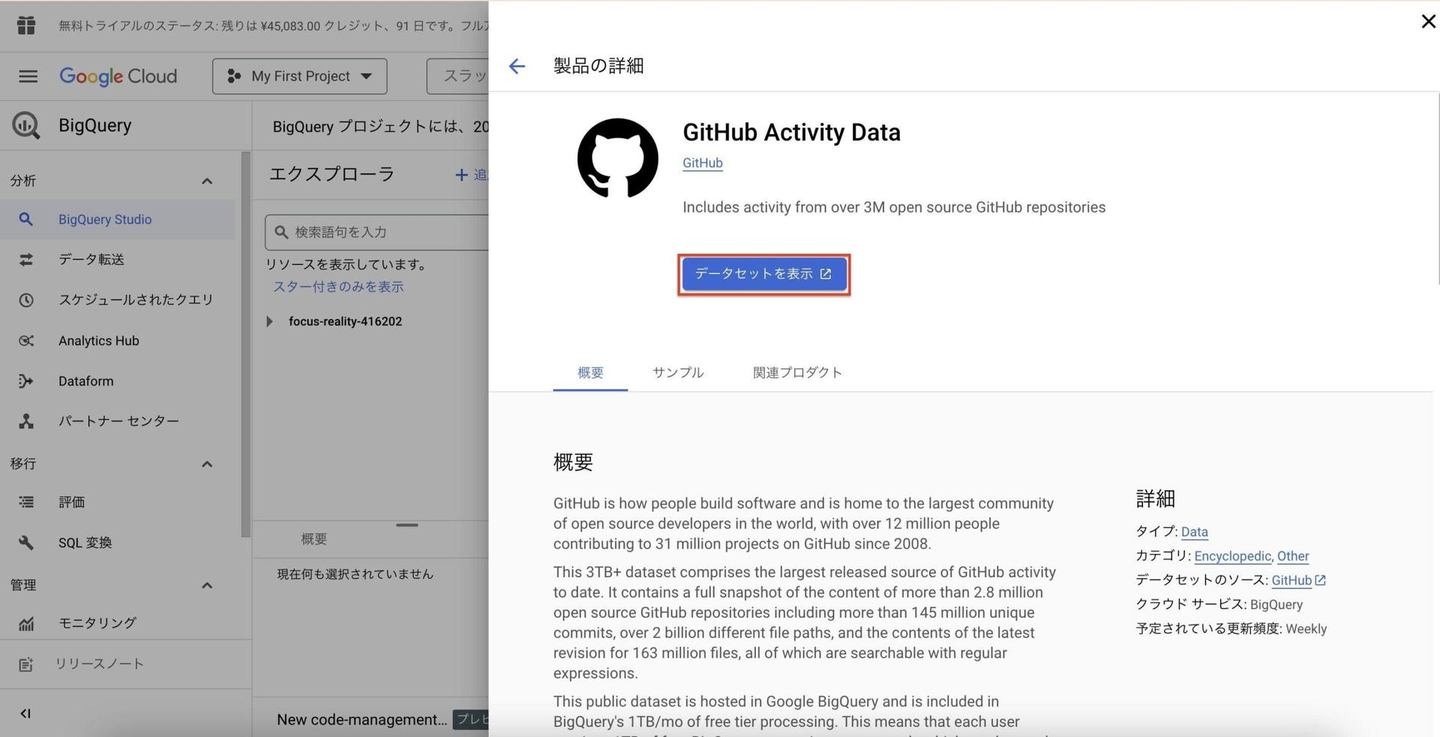Switch to the 関連プロダクト tab
Image resolution: width=1440 pixels, height=737 pixels.
tap(797, 372)
